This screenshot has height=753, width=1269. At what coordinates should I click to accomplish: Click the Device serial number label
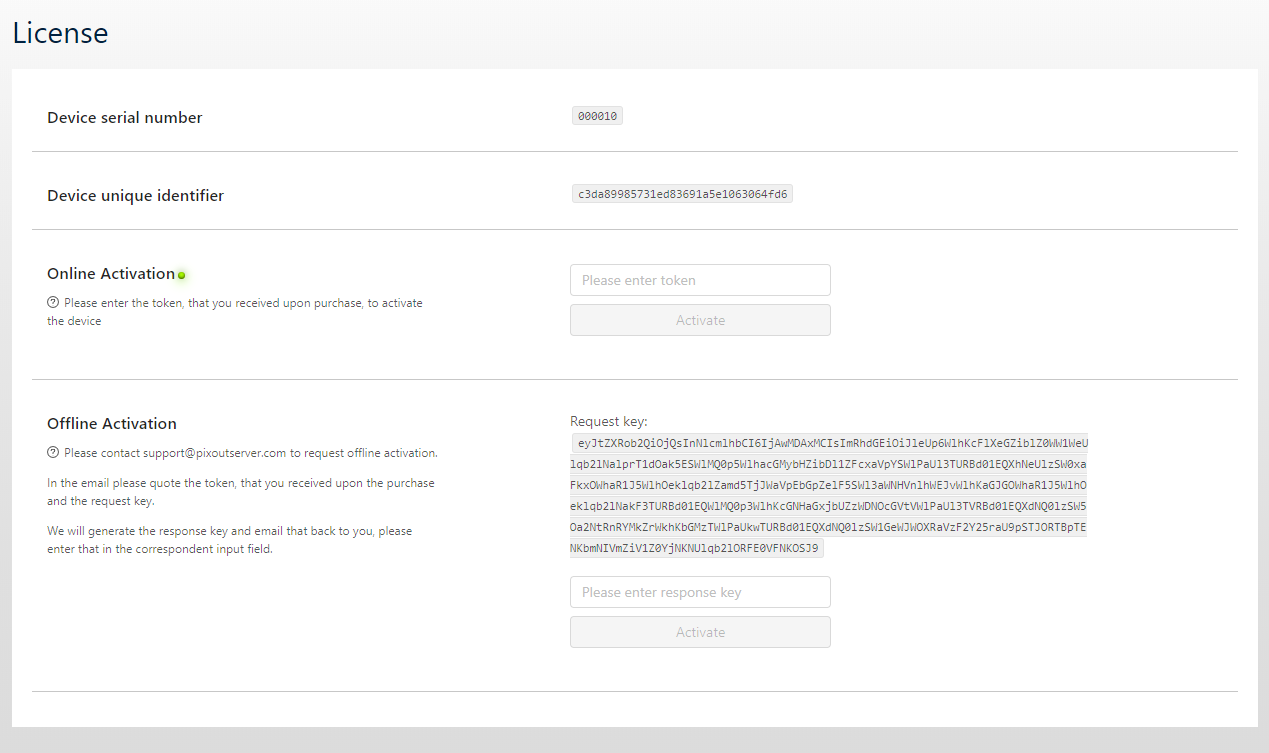[124, 117]
